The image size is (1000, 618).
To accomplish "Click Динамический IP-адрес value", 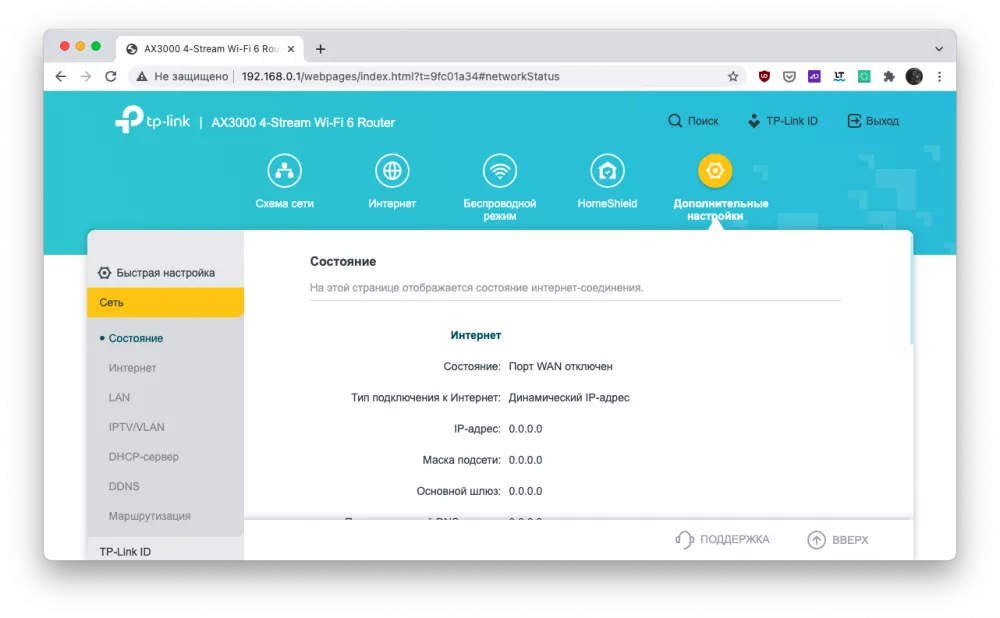I will pos(569,398).
